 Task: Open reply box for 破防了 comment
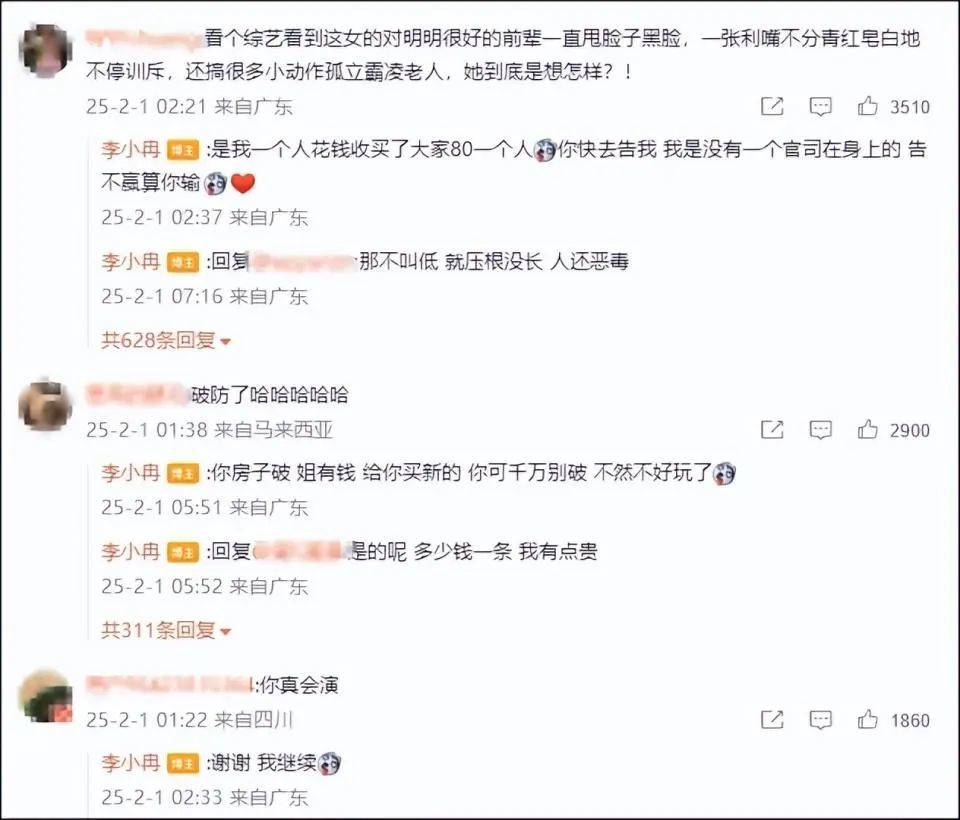[x=820, y=430]
